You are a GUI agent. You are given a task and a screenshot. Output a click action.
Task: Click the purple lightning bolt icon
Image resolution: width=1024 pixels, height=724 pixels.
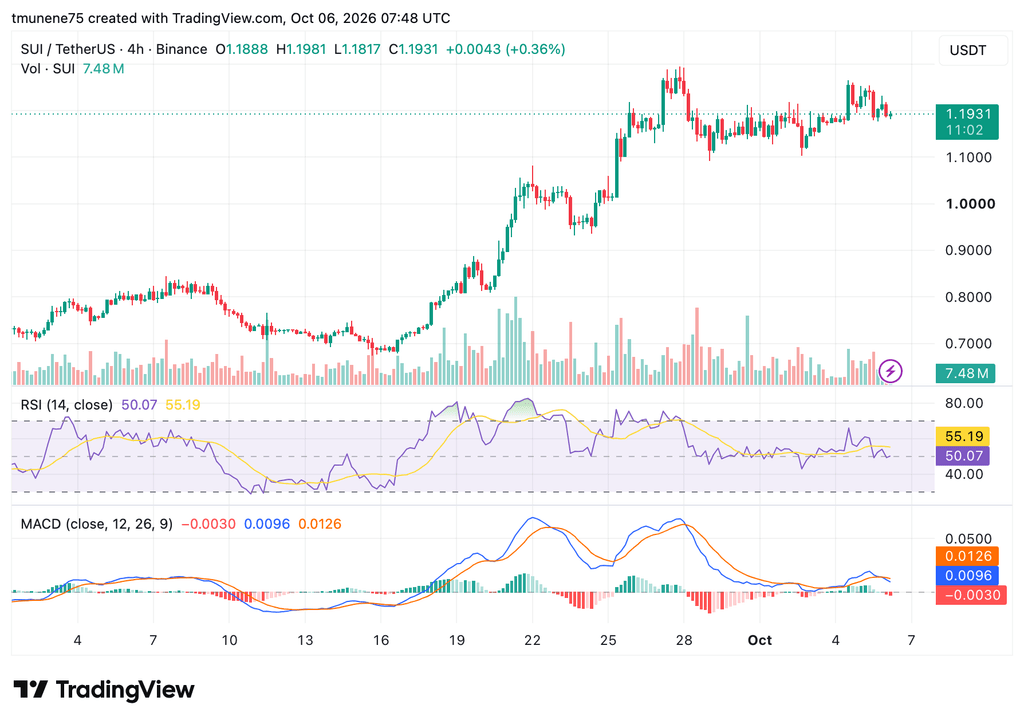[x=890, y=371]
